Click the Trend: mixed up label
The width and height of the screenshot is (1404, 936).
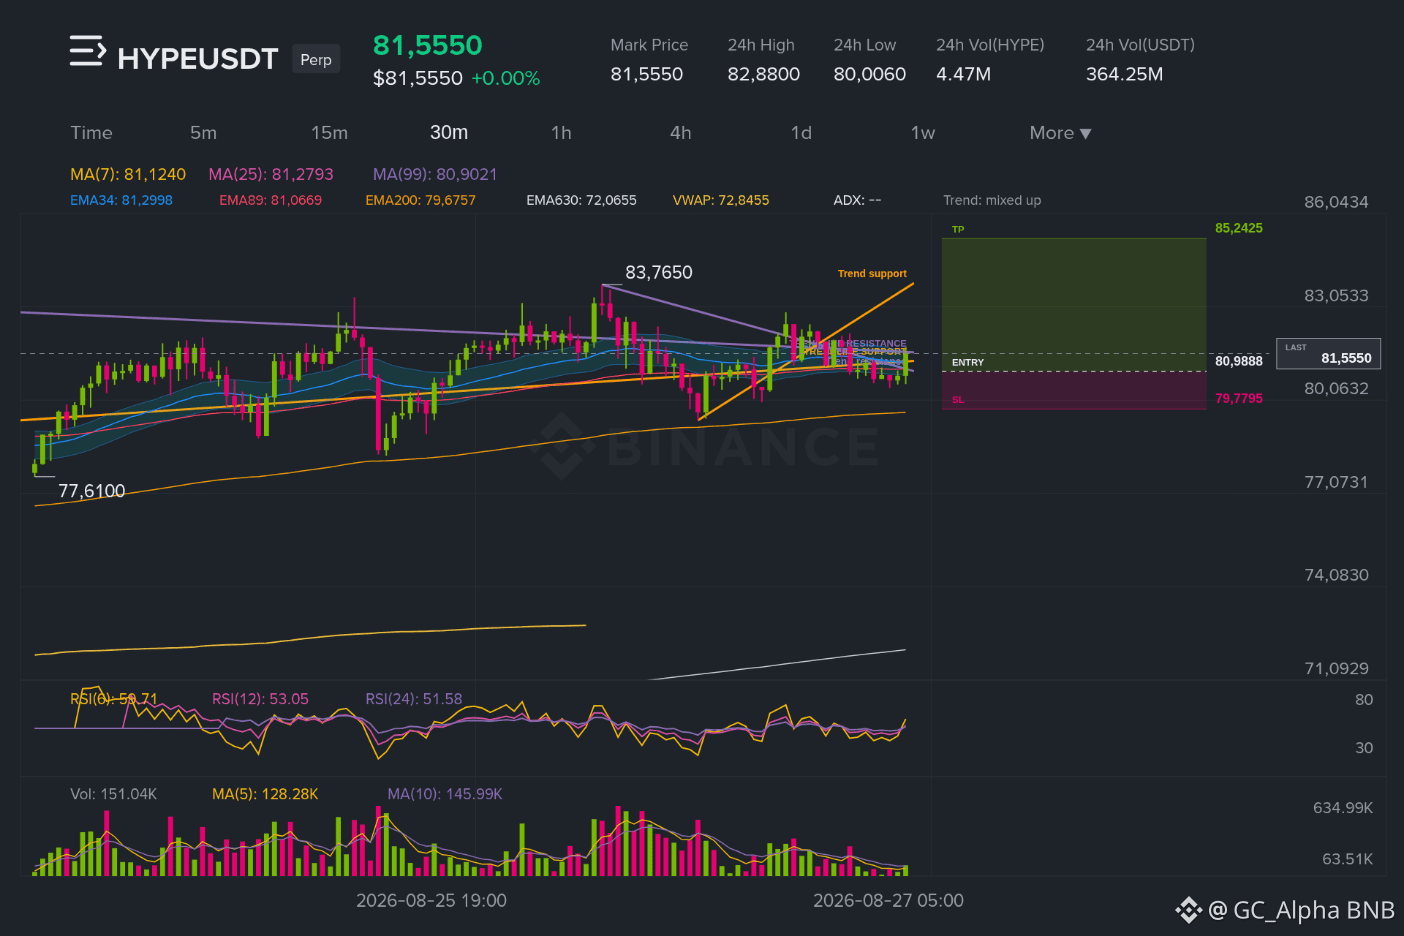point(992,200)
